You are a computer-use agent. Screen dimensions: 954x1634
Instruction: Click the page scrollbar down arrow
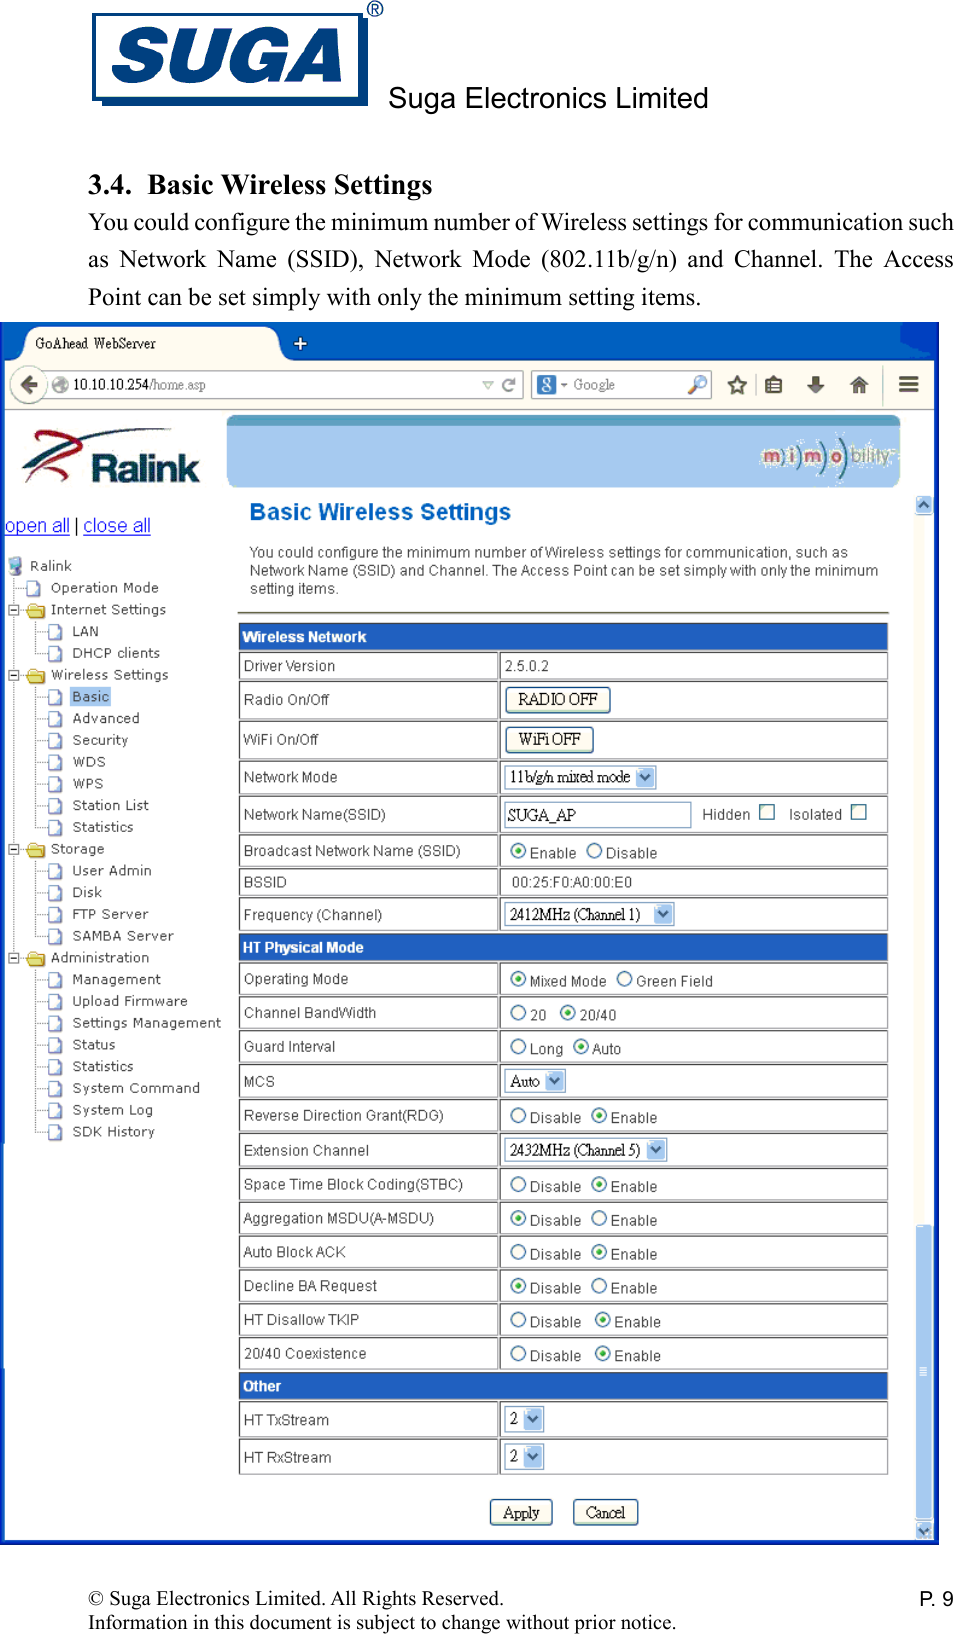point(924,1530)
